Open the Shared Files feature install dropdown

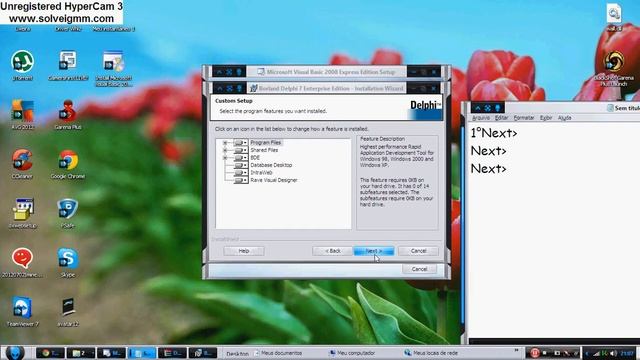click(241, 150)
